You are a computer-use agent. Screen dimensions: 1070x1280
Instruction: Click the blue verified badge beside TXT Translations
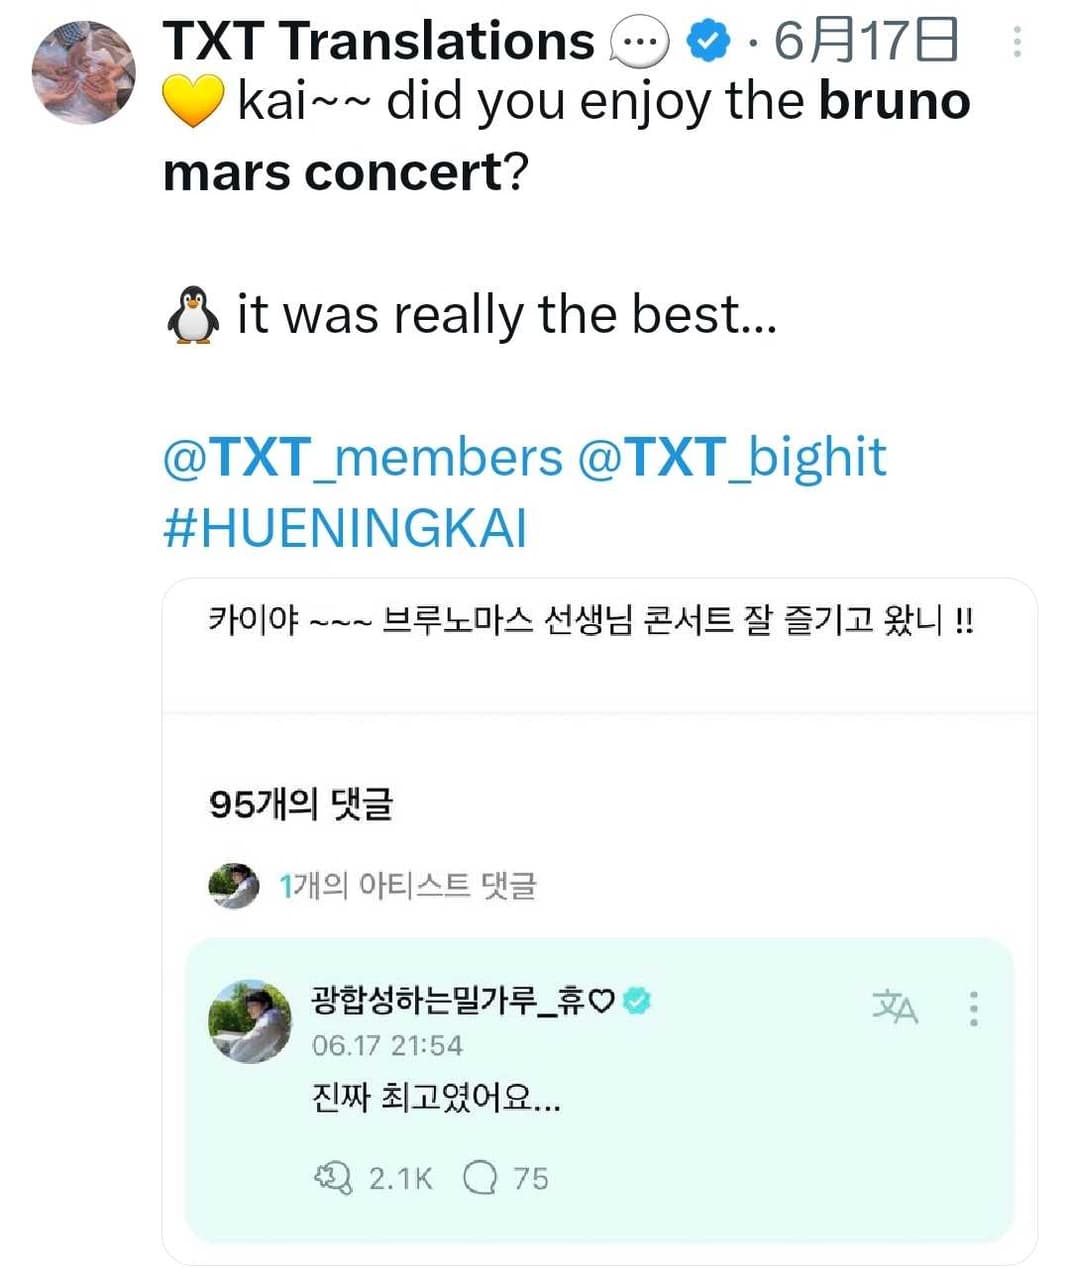pyautogui.click(x=707, y=42)
